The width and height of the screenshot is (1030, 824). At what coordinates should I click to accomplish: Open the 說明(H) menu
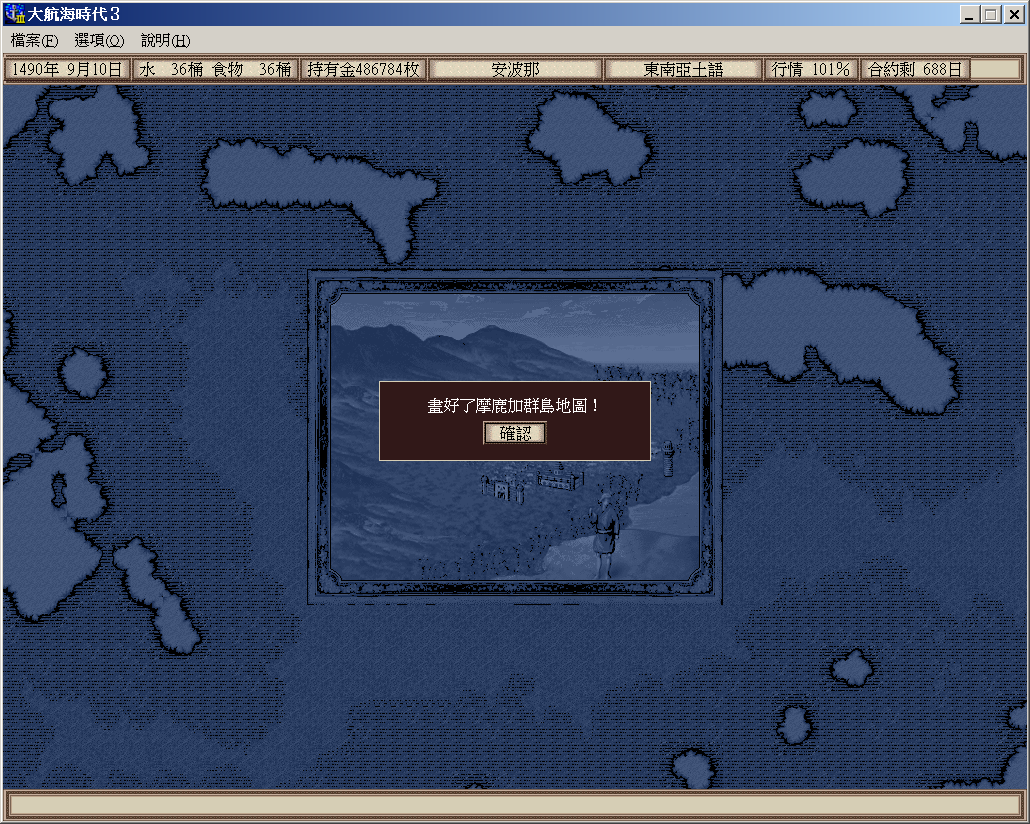point(165,41)
